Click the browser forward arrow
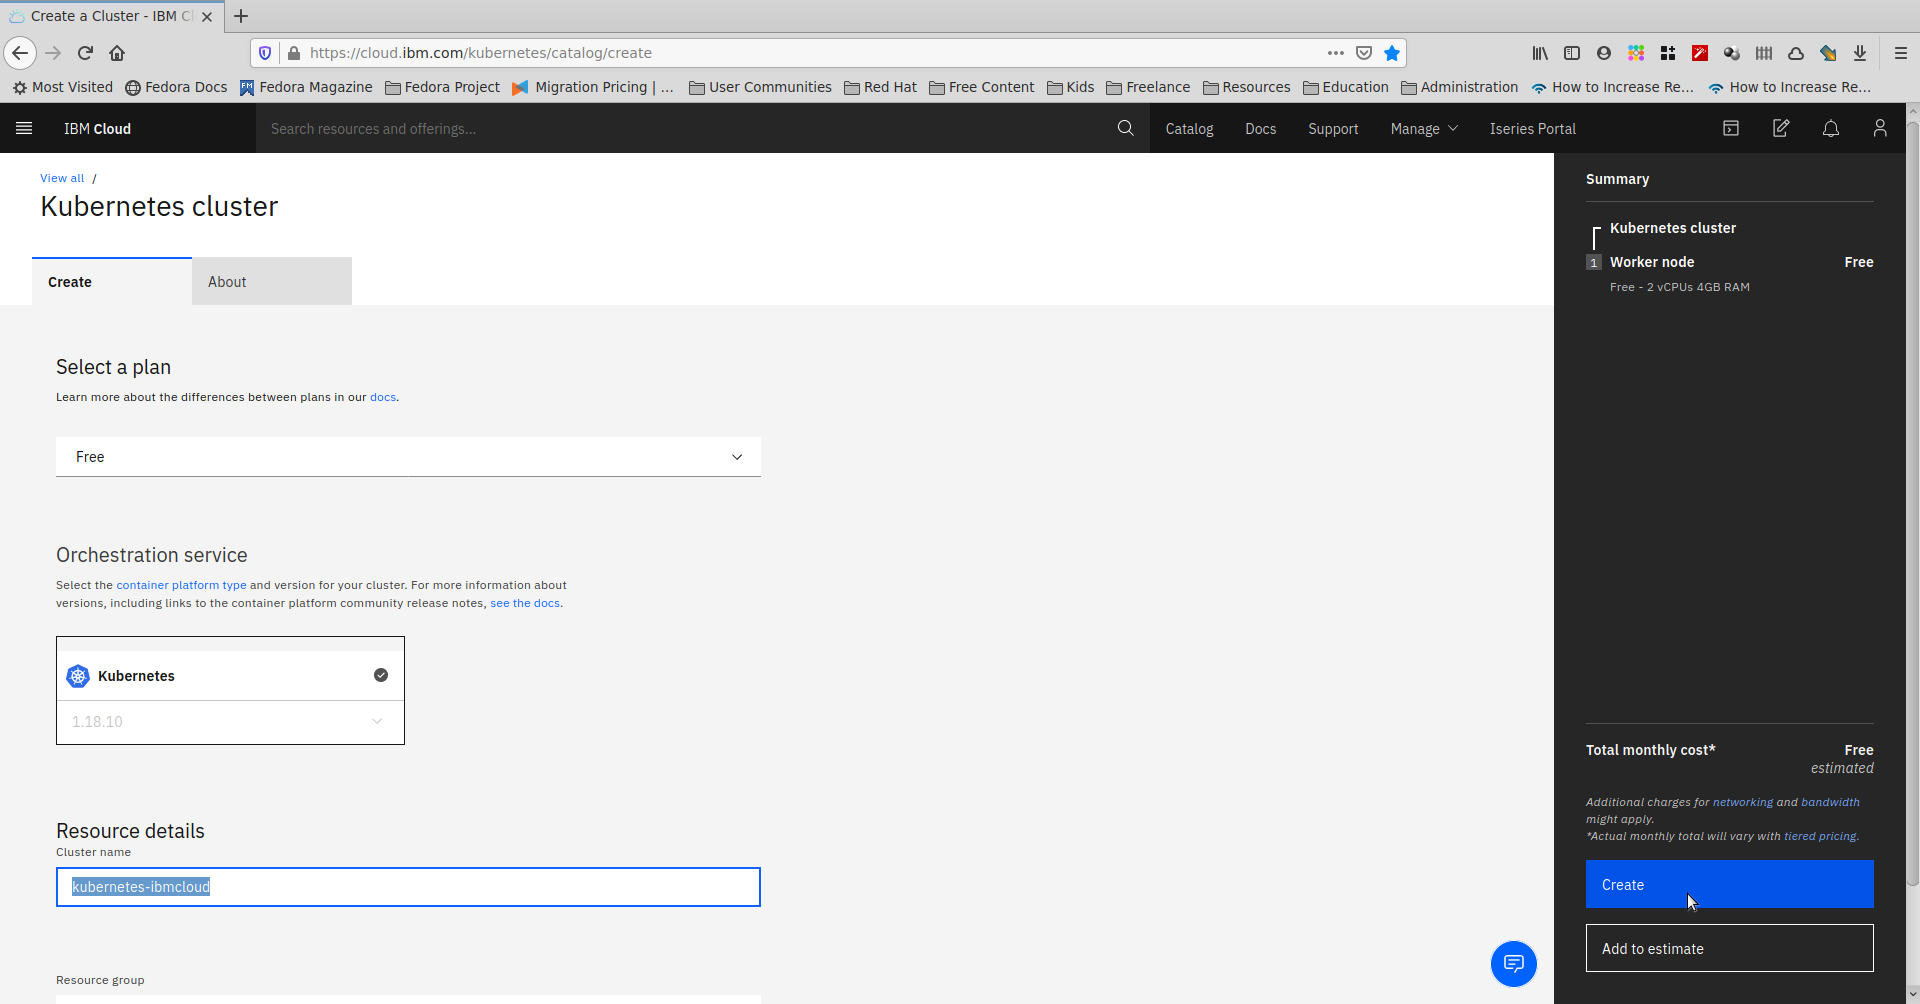This screenshot has height=1004, width=1920. point(54,53)
